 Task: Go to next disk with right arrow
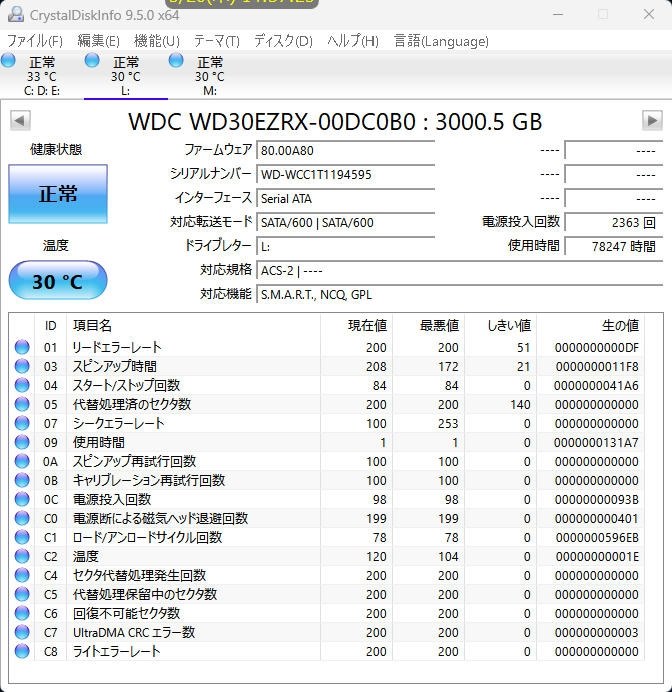click(x=652, y=120)
